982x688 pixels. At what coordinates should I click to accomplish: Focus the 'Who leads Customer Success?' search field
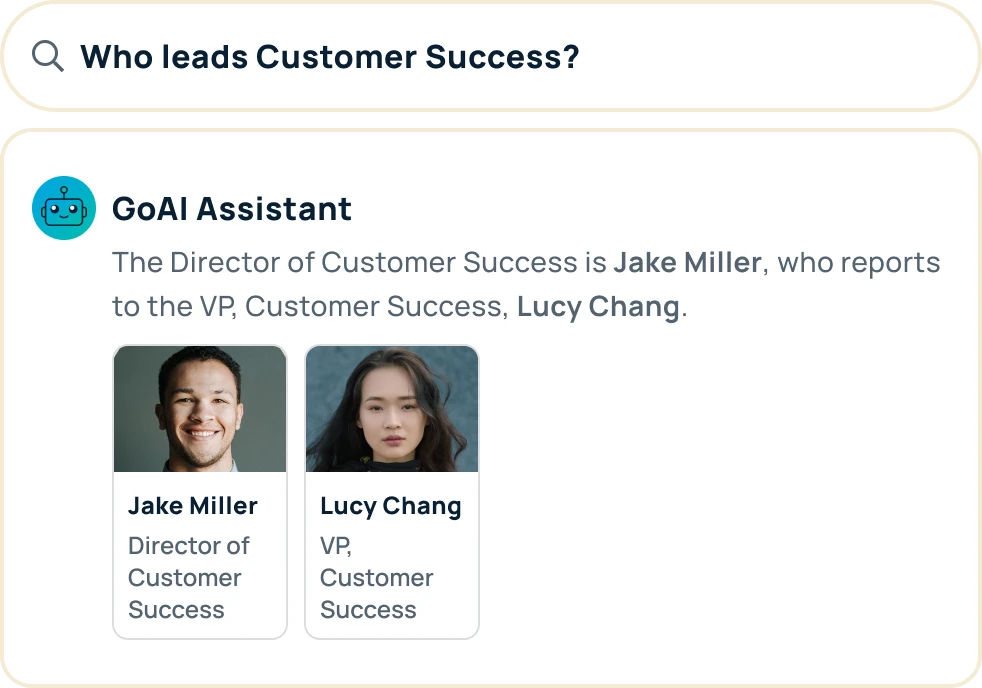[491, 56]
